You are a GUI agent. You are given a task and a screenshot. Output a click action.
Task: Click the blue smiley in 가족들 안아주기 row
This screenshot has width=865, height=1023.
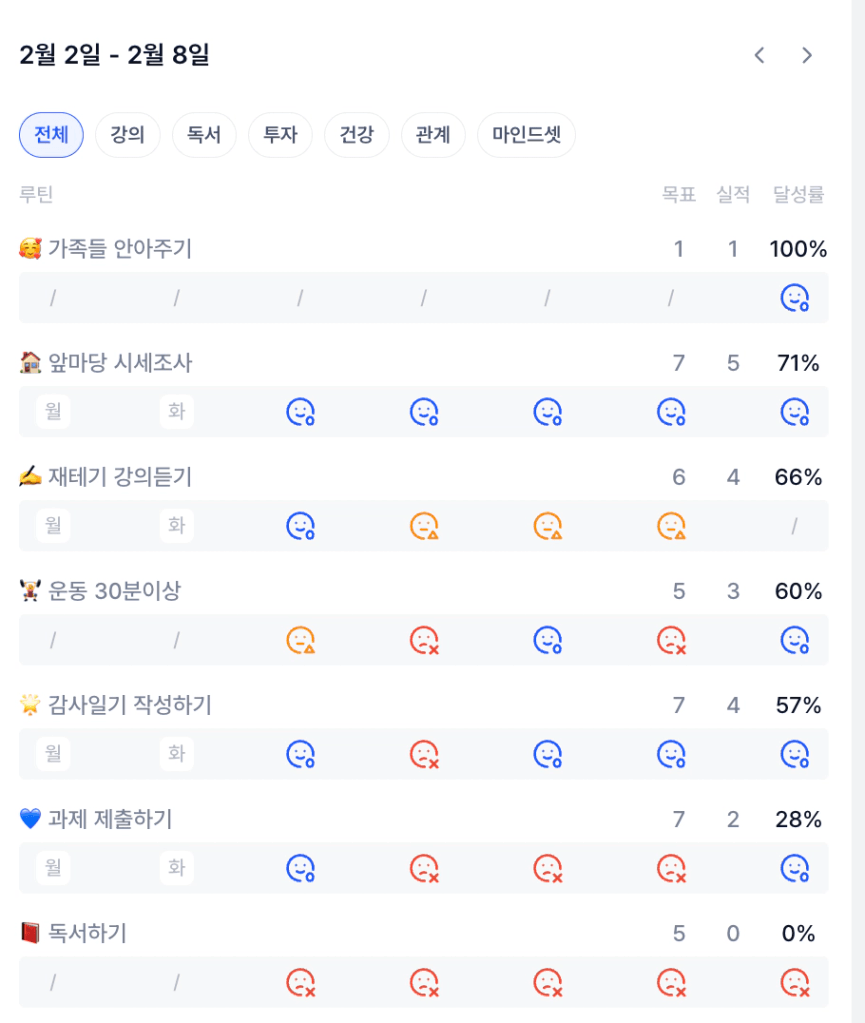point(795,298)
